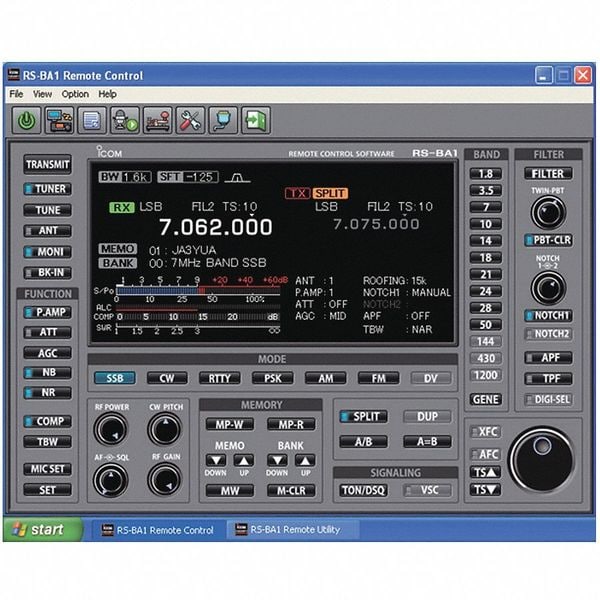The height and width of the screenshot is (600, 600).
Task: Click the wrench and screwdriver settings icon
Action: point(190,120)
